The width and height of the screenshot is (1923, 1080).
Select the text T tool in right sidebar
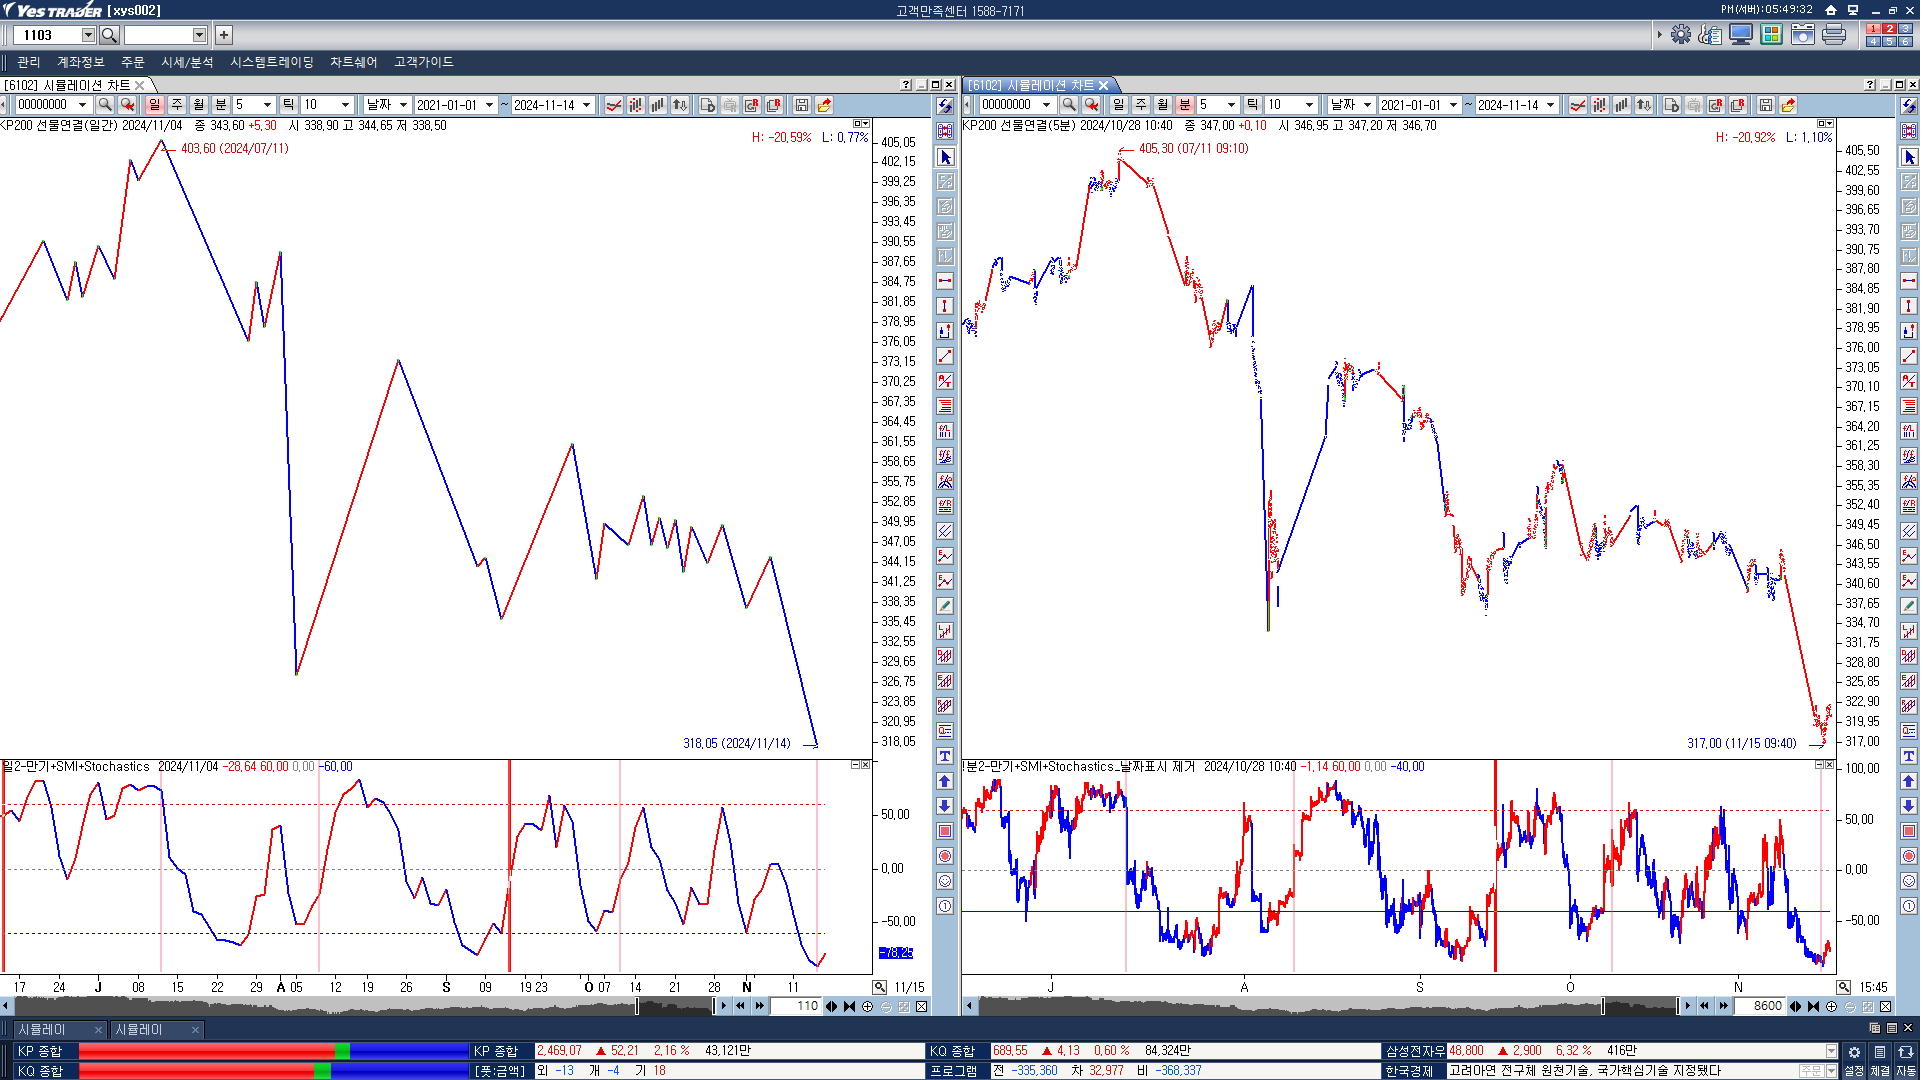1908,757
